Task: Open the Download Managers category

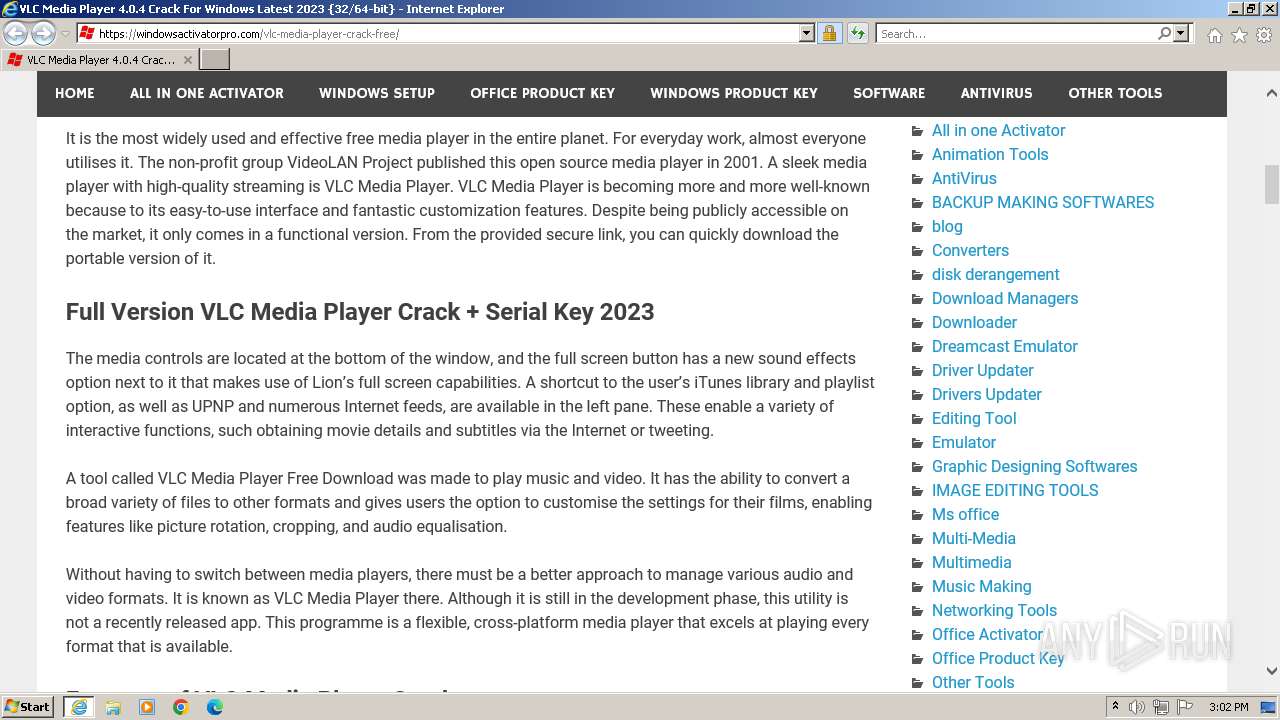Action: pyautogui.click(x=1005, y=298)
